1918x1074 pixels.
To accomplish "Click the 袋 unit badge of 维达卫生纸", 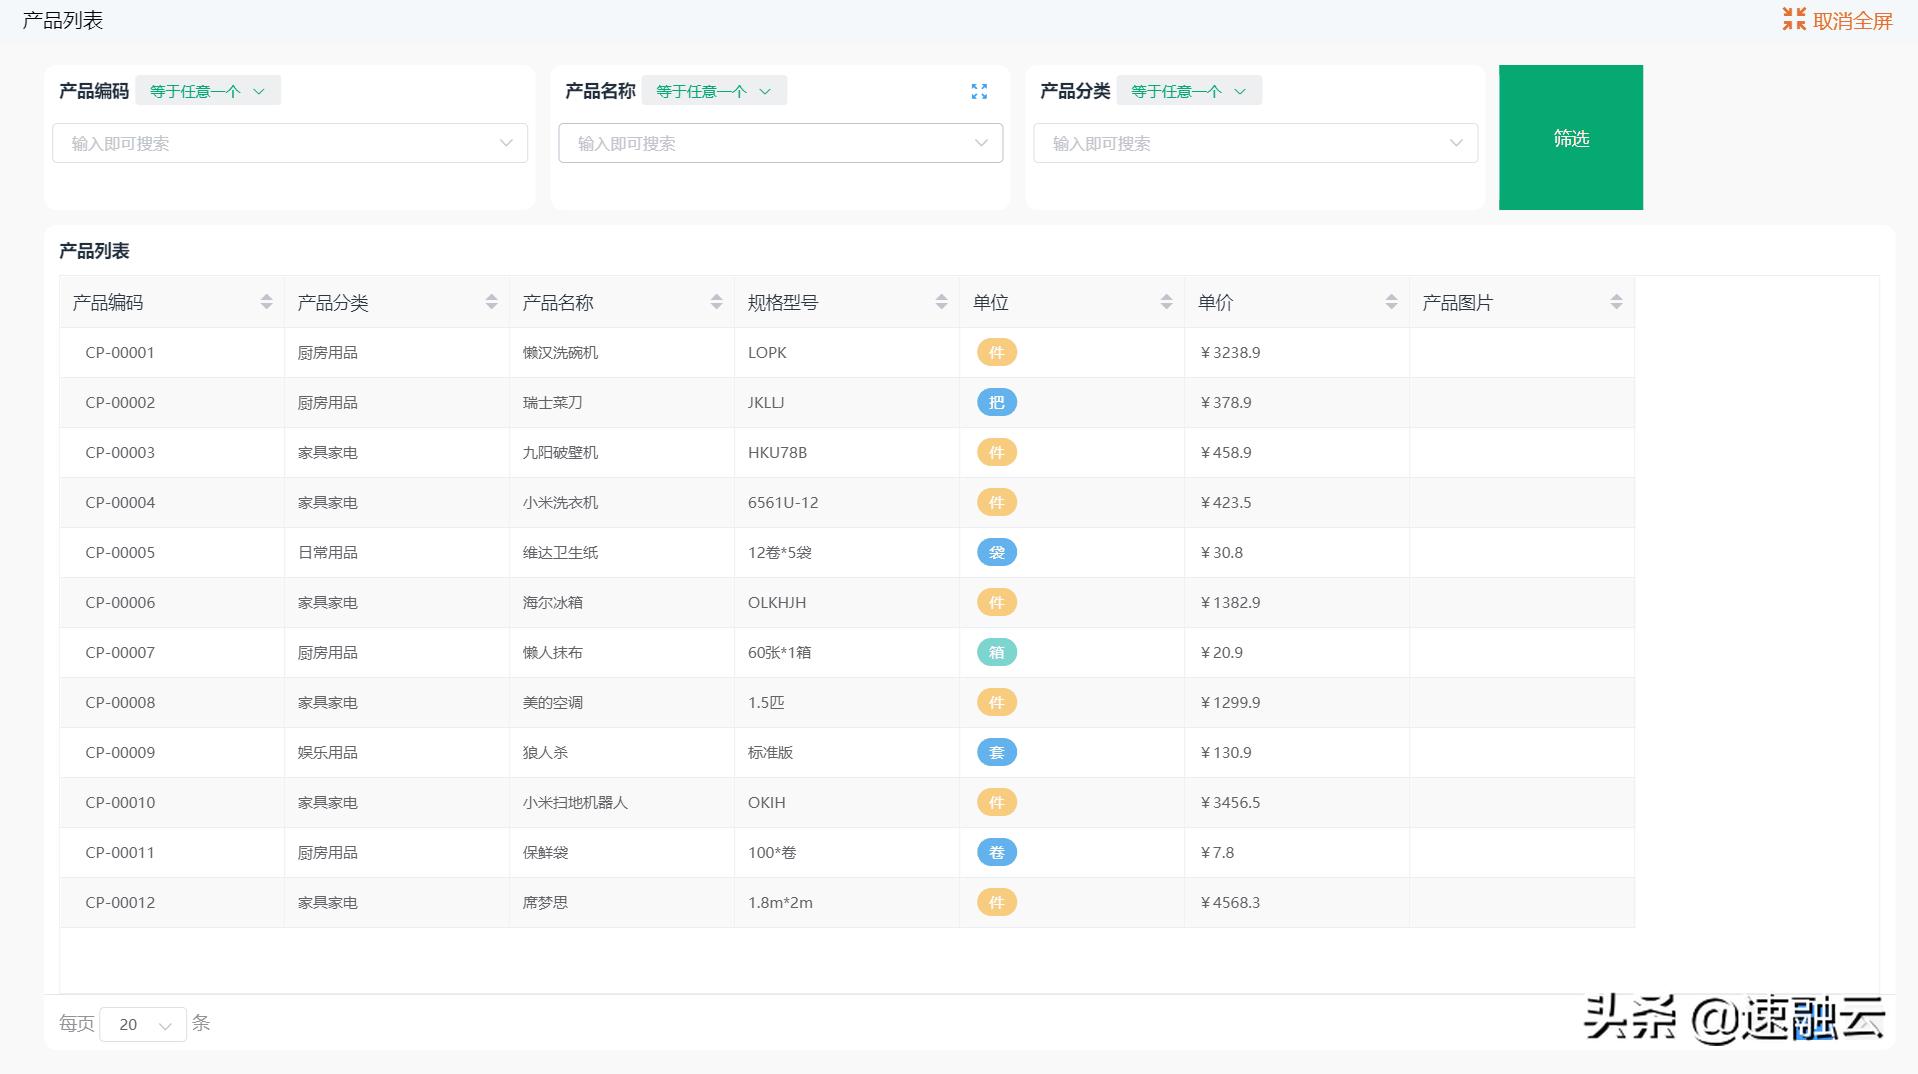I will coord(996,552).
